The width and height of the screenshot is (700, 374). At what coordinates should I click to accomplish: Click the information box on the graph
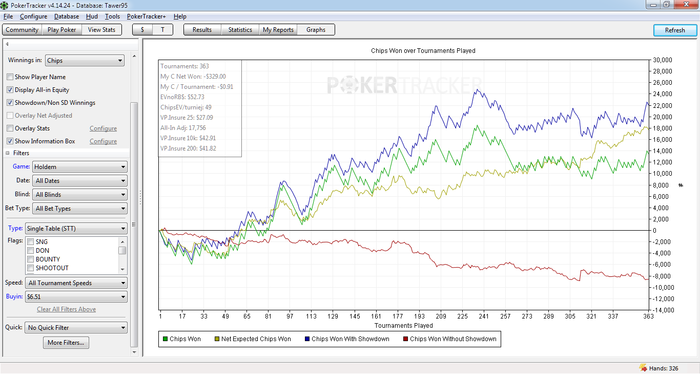tap(200, 108)
